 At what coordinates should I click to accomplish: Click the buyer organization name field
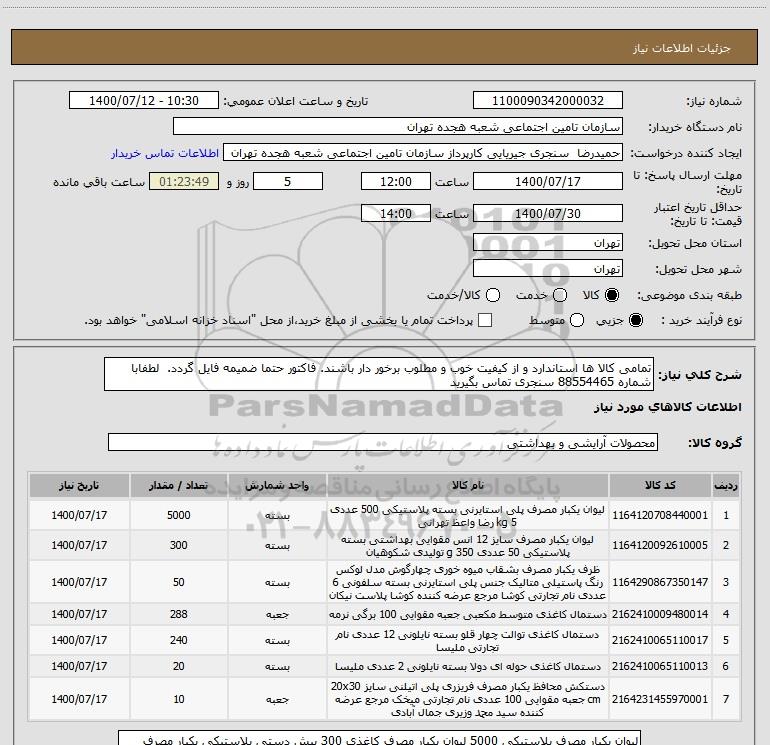click(398, 127)
